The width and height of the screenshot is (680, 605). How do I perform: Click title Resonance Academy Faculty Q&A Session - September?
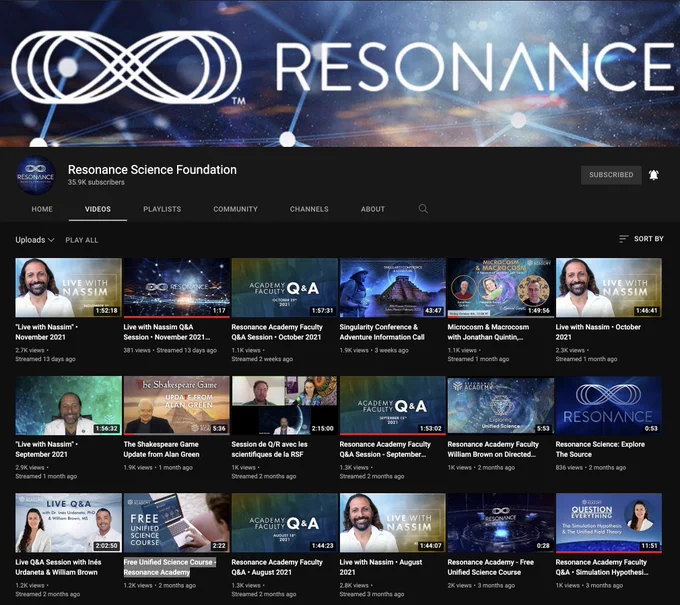pos(385,449)
